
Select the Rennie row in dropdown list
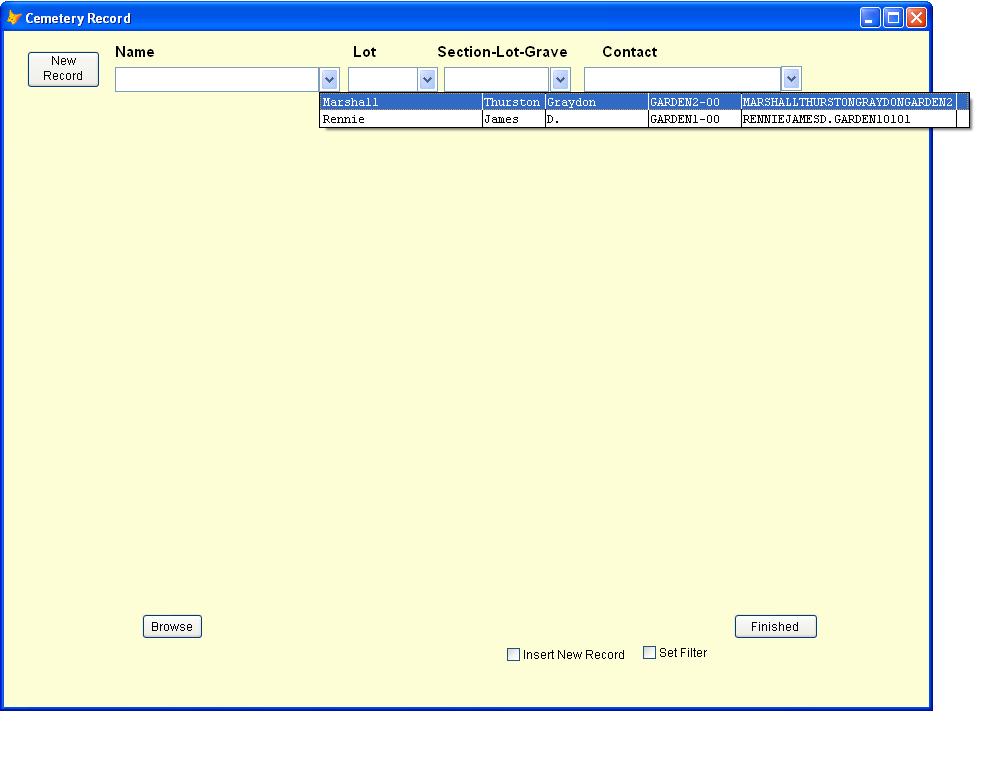coord(644,119)
